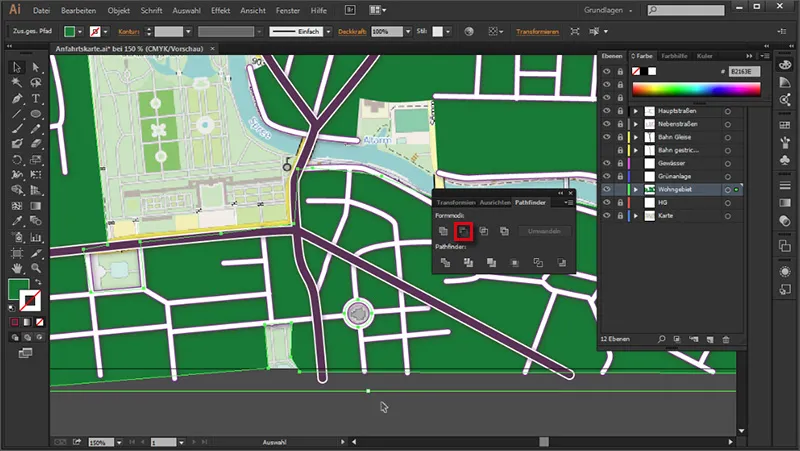Expand the Nebenstraßen layer

click(x=636, y=124)
